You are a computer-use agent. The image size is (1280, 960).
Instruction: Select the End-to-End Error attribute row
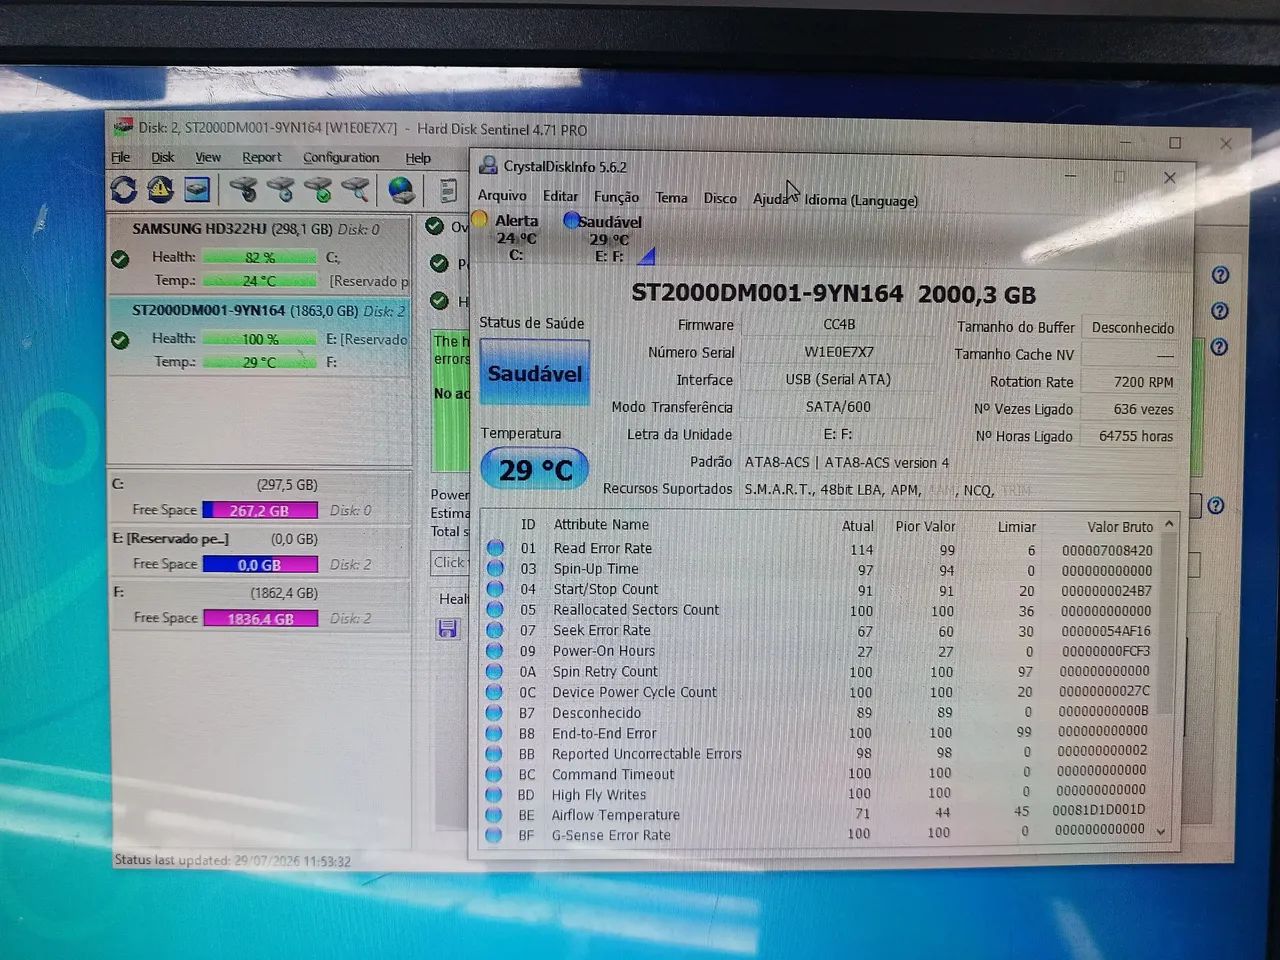820,733
